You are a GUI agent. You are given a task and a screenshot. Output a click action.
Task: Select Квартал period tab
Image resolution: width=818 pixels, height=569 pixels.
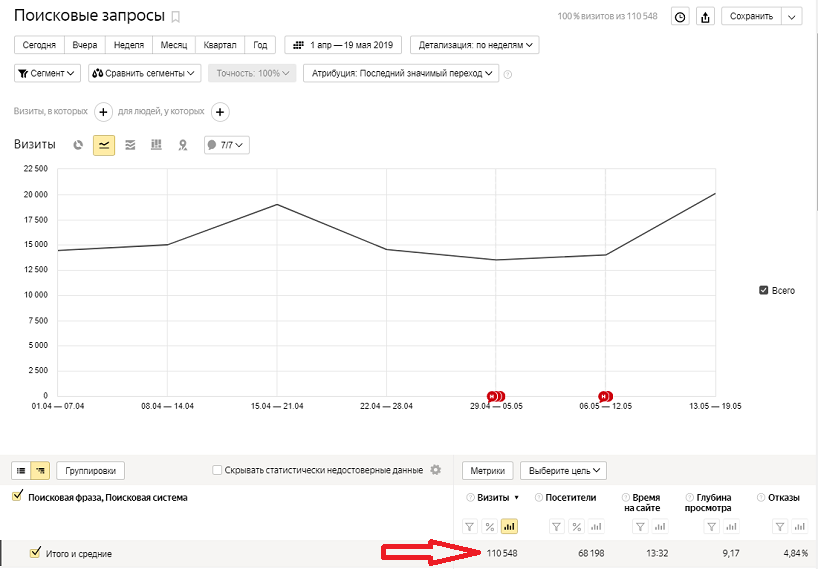coord(220,45)
